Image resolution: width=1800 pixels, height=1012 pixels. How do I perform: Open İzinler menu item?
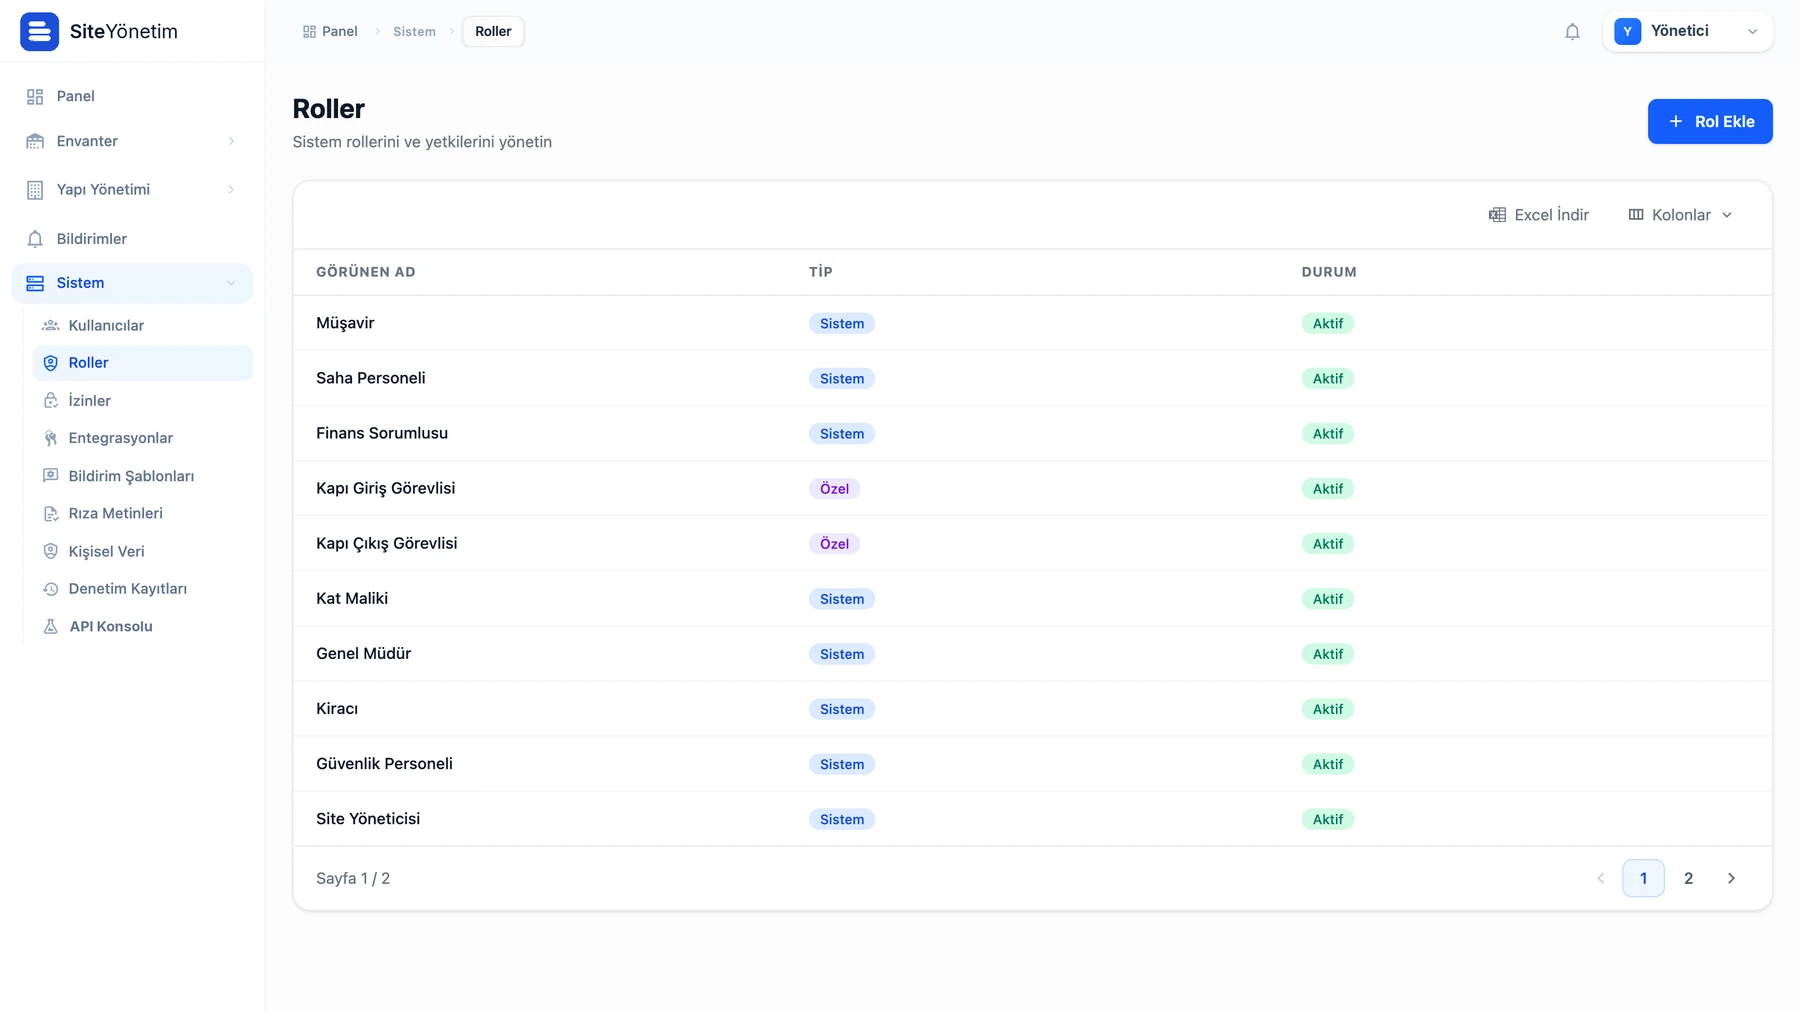[x=142, y=401]
